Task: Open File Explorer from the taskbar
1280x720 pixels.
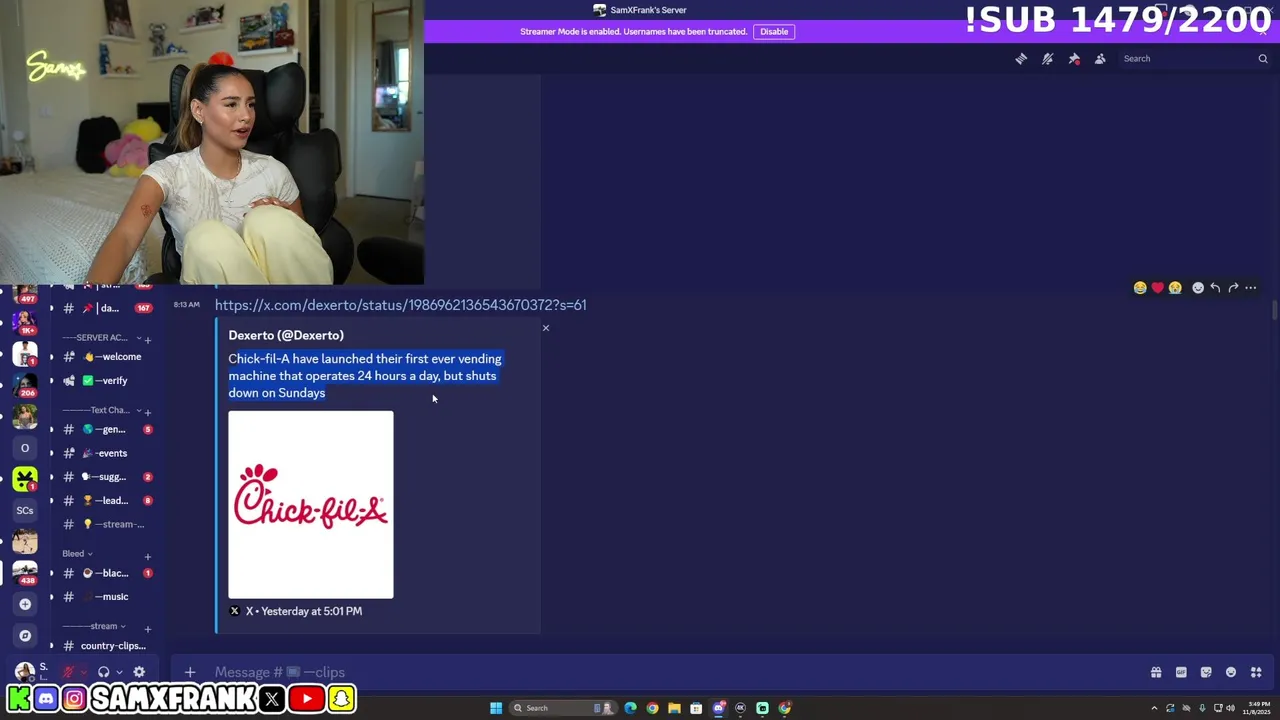Action: (674, 708)
